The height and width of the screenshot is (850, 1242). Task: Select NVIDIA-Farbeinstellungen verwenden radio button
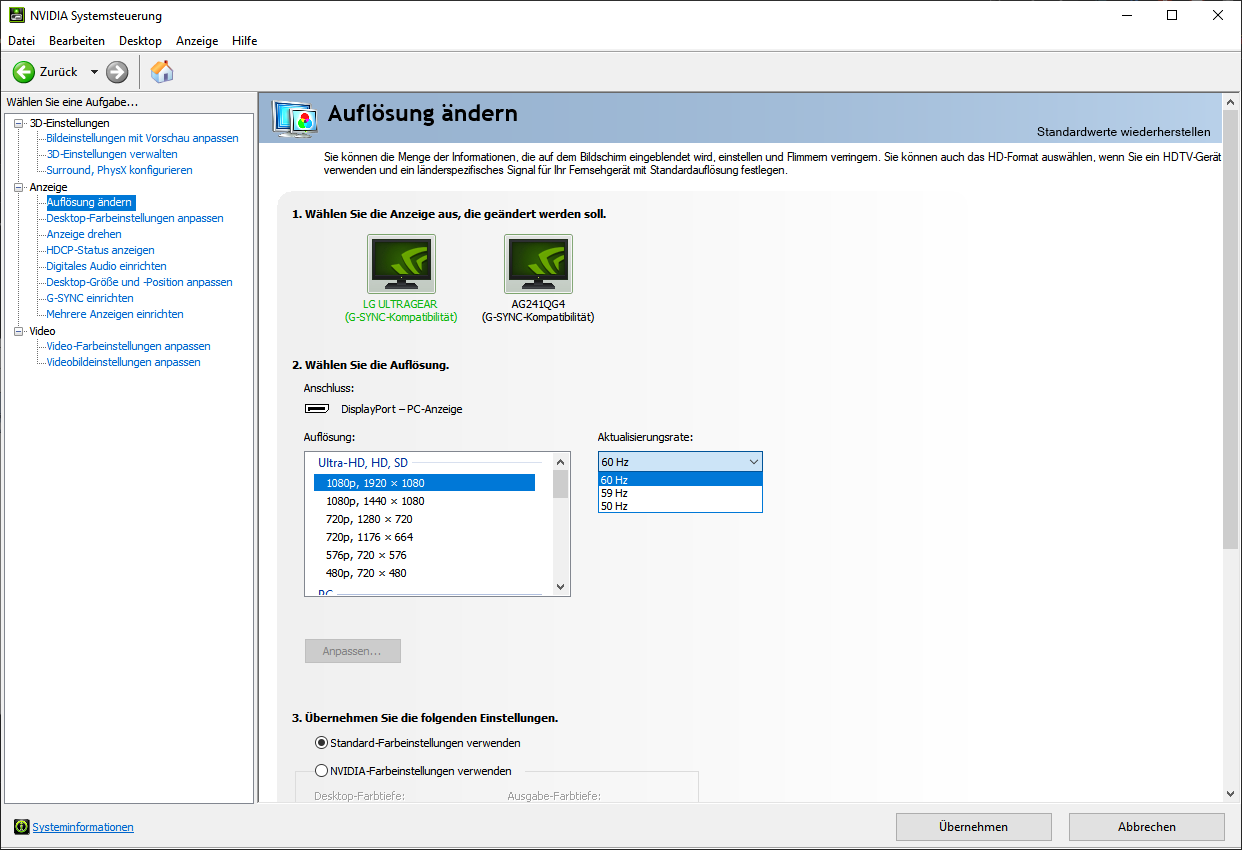click(x=321, y=771)
